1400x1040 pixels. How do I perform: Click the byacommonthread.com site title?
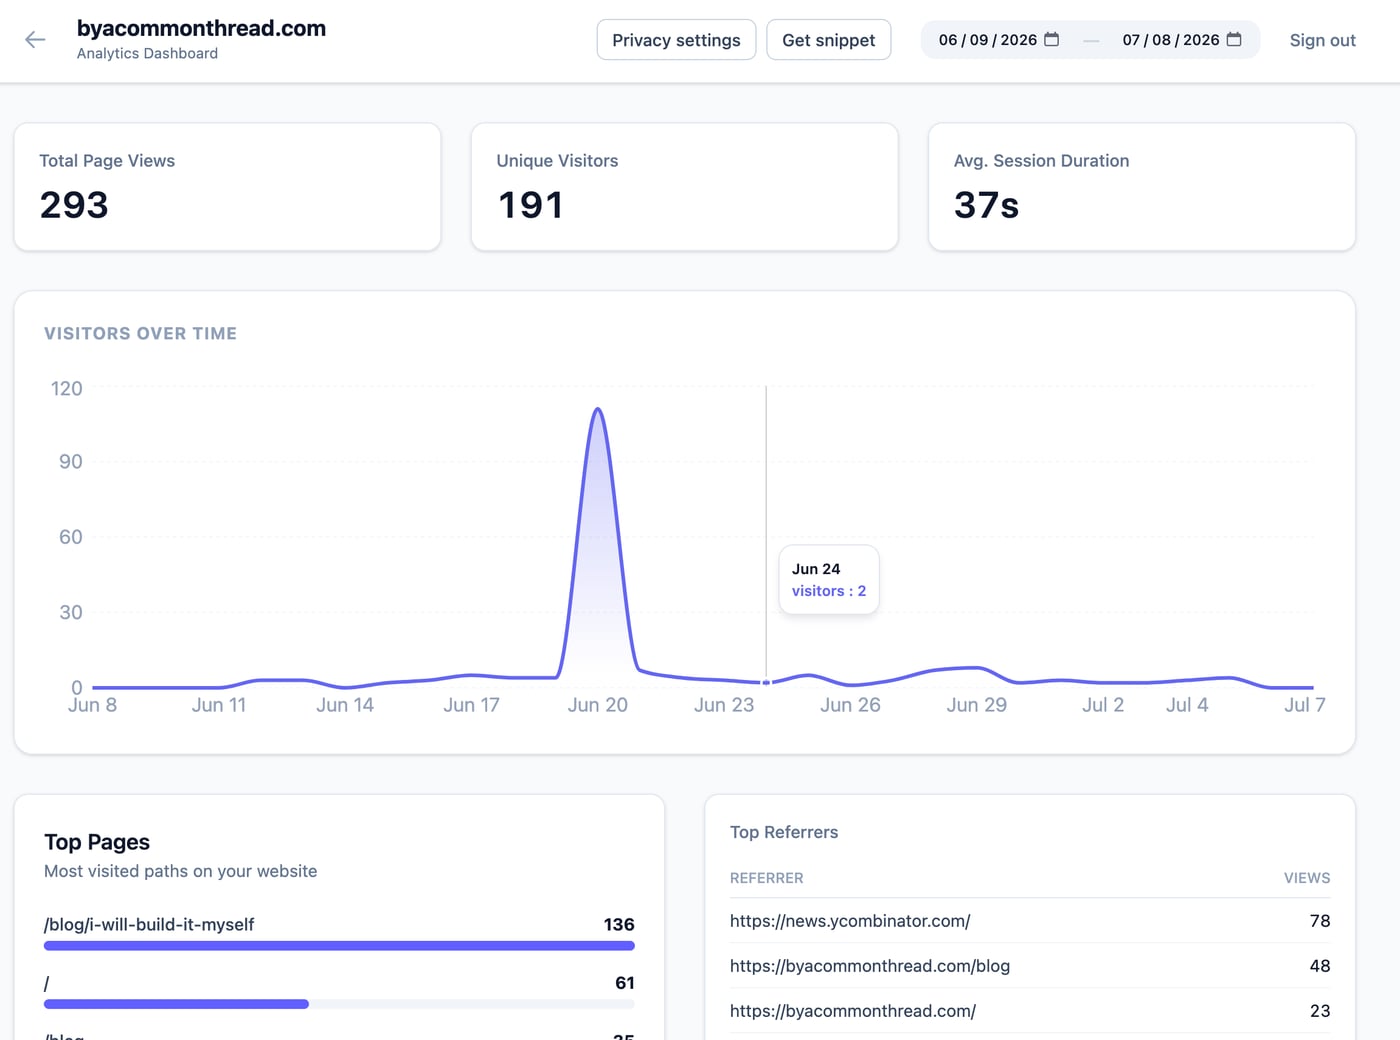coord(201,28)
